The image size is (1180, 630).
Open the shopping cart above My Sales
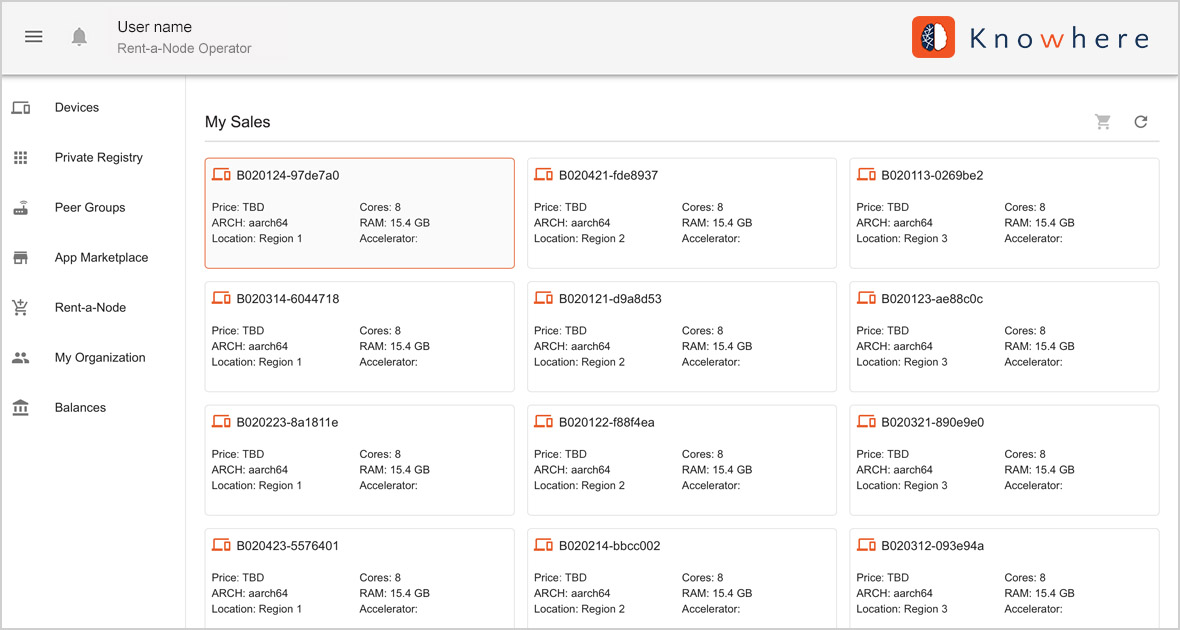(x=1103, y=121)
